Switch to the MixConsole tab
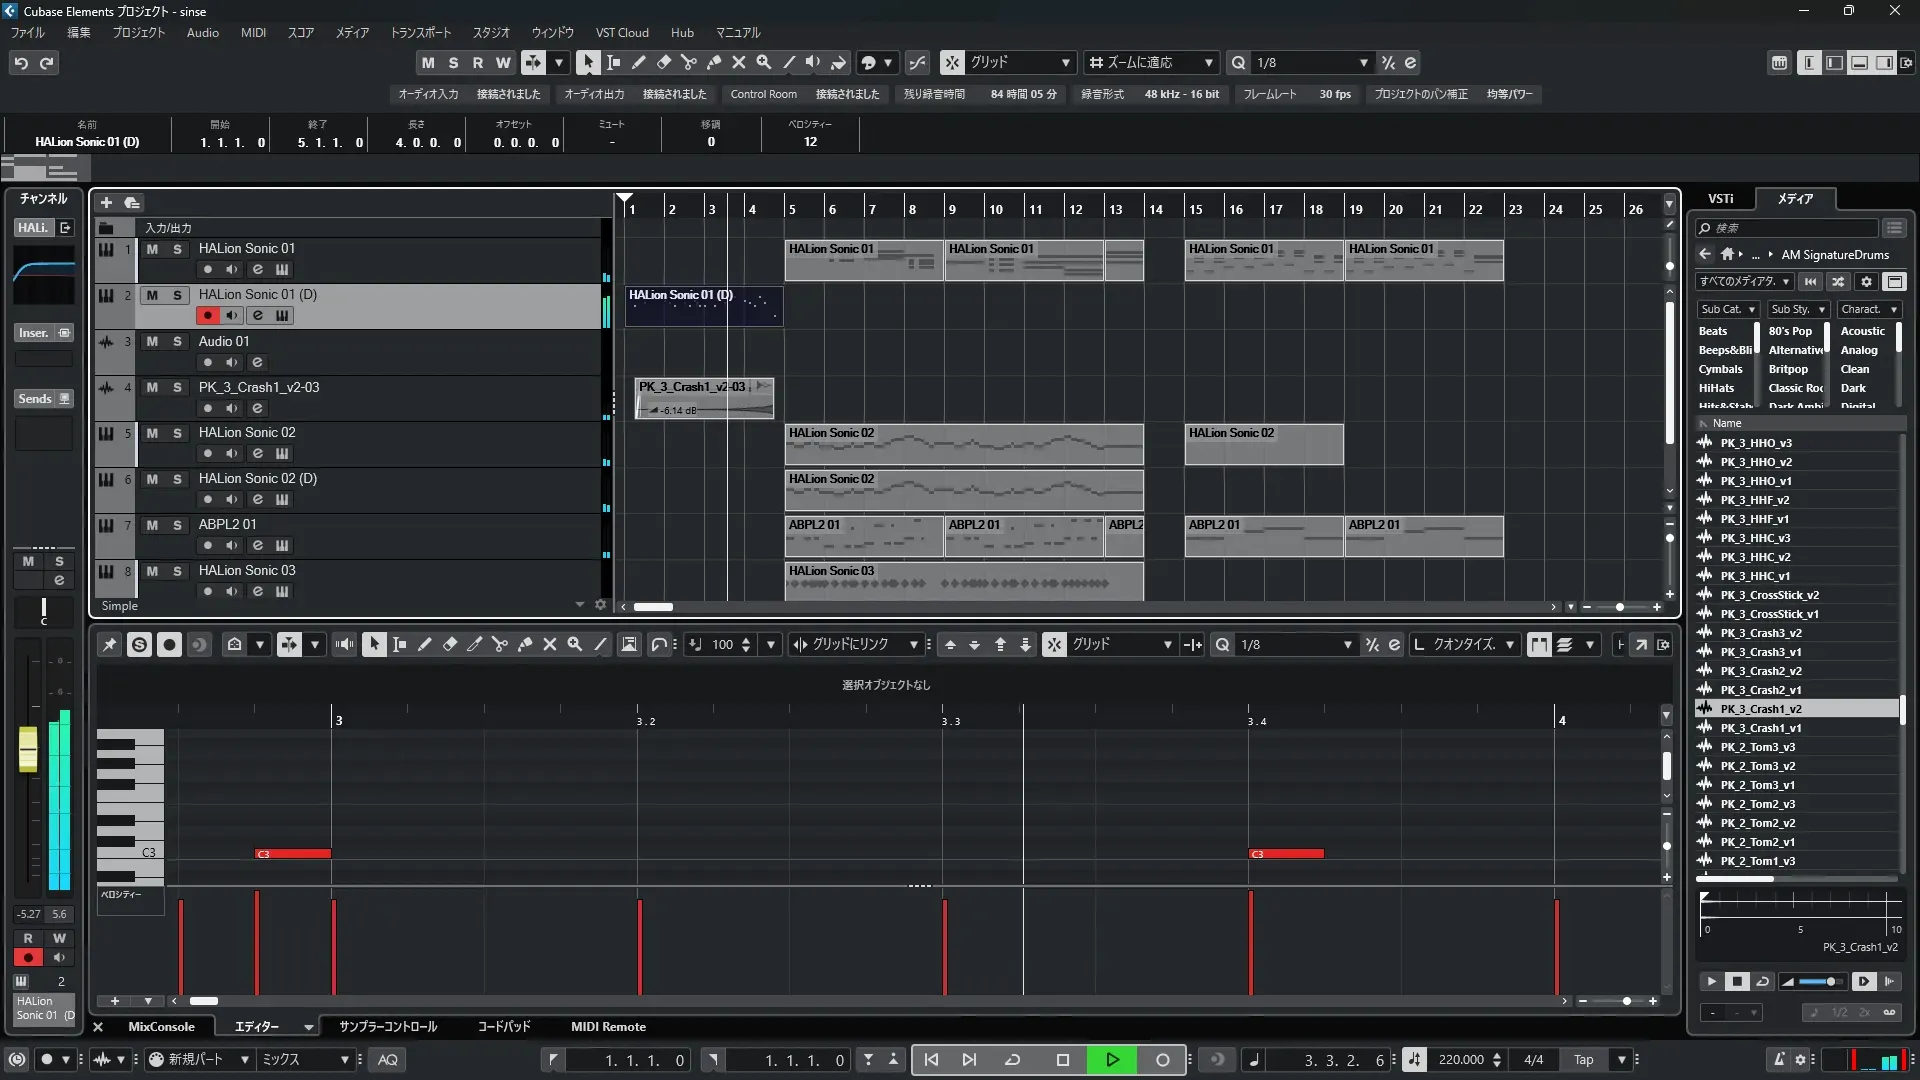 pyautogui.click(x=161, y=1027)
